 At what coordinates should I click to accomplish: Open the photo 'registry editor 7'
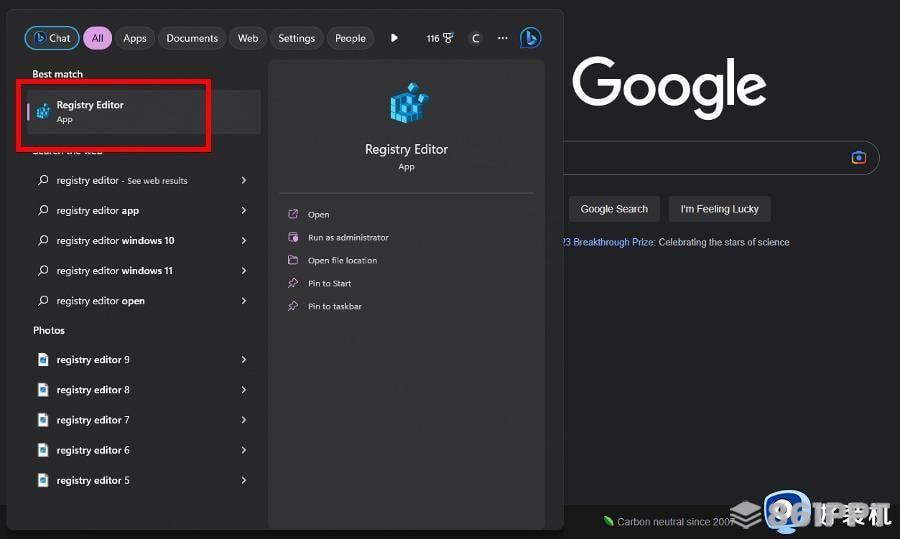[x=143, y=420]
